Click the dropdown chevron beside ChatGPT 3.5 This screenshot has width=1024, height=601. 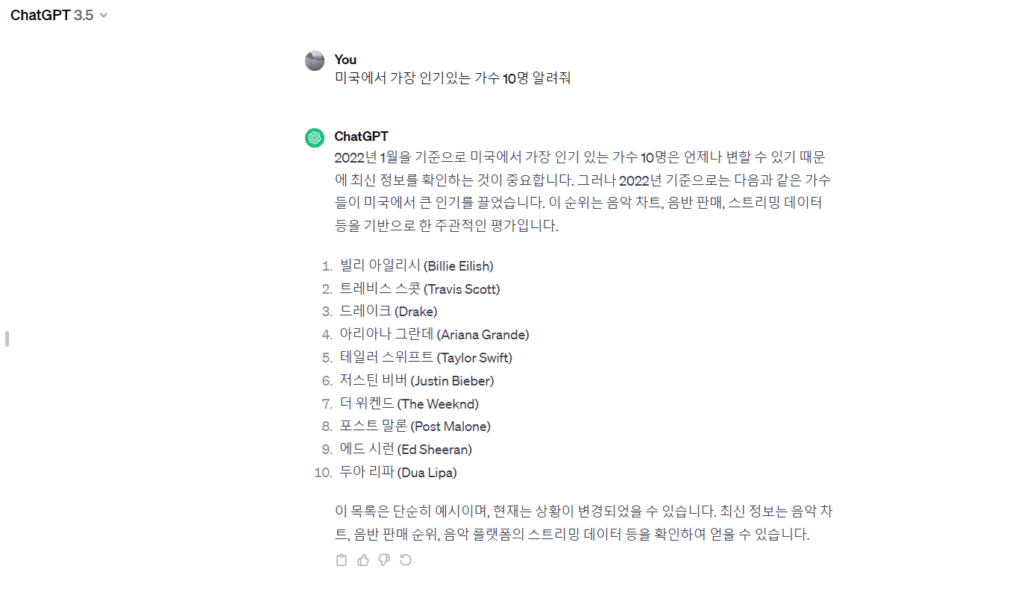pos(104,16)
